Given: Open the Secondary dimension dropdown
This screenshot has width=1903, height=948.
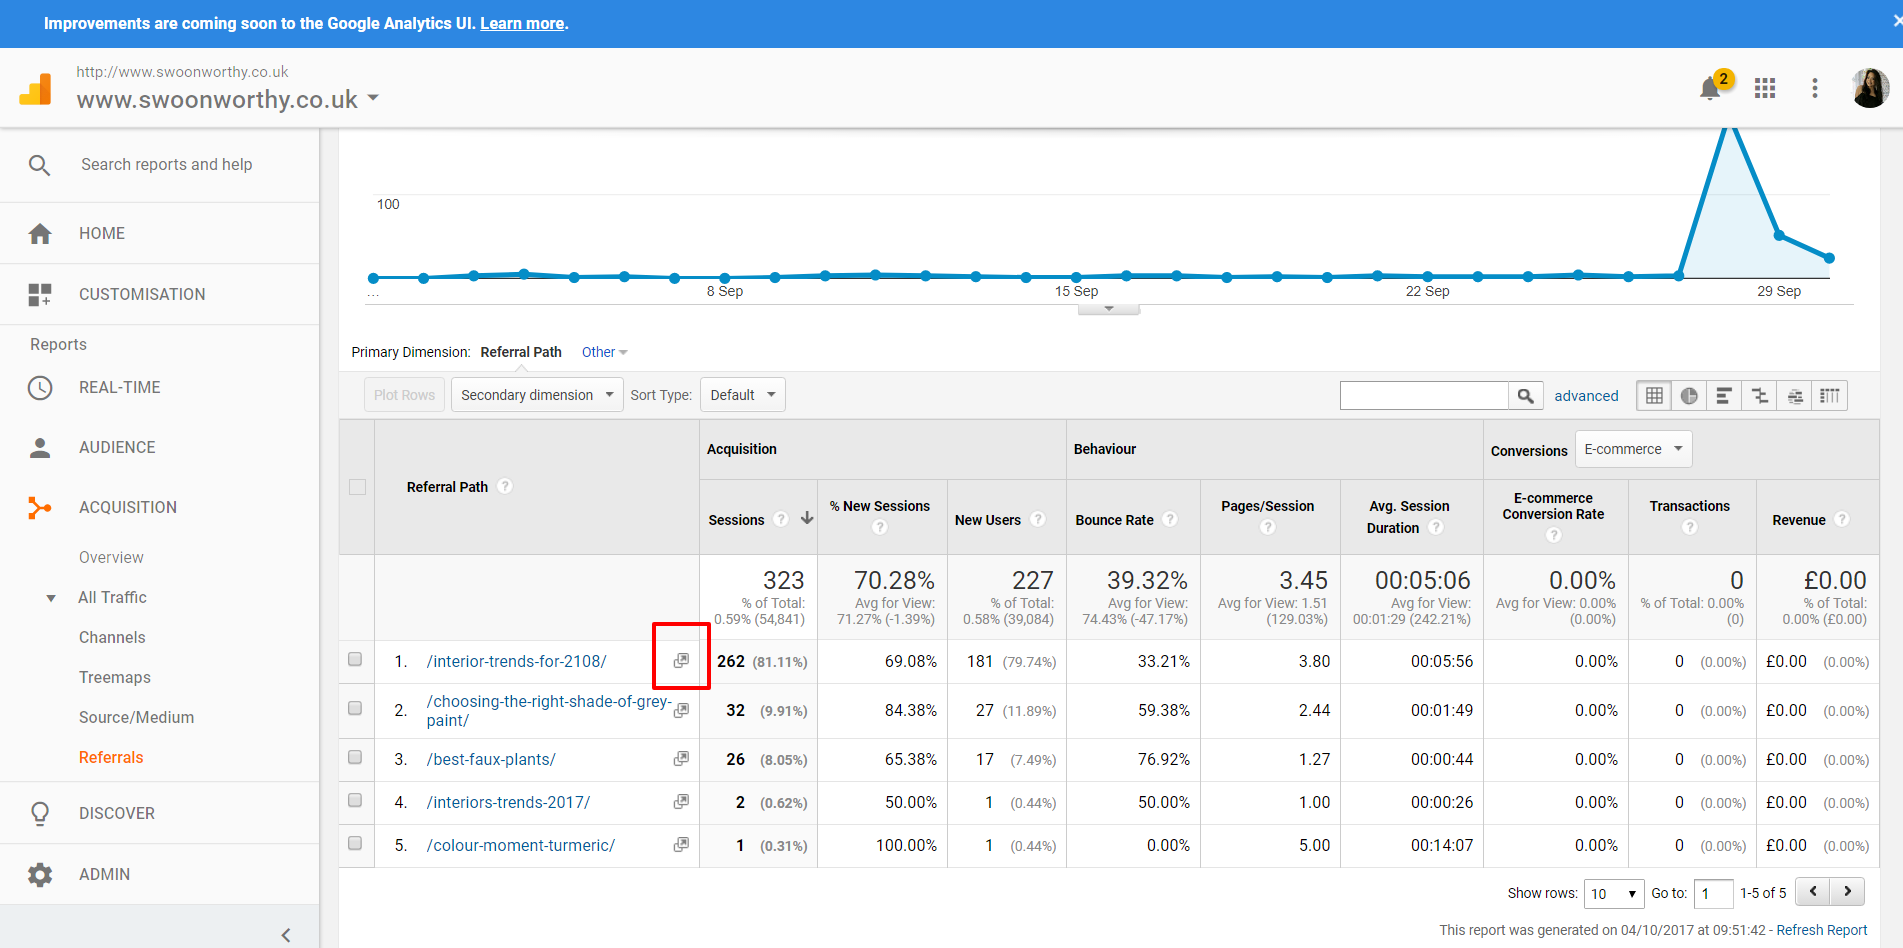Looking at the screenshot, I should tap(537, 395).
